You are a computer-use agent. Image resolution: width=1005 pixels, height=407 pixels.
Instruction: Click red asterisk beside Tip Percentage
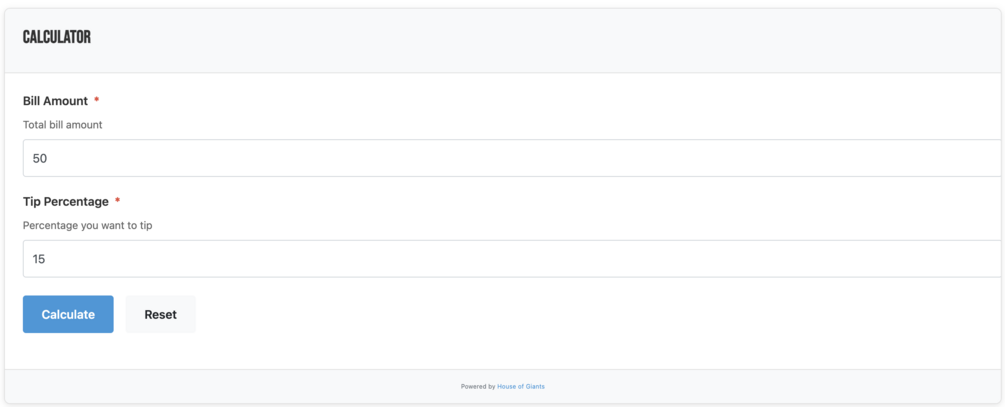[117, 201]
